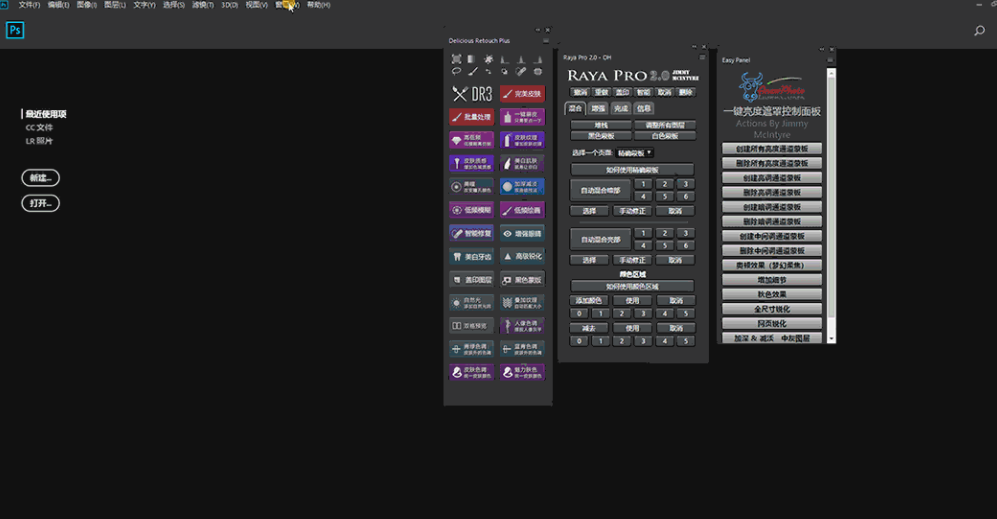Click the Easy Panel vertical scrollbar
Screen dimensions: 997x519
(830, 200)
